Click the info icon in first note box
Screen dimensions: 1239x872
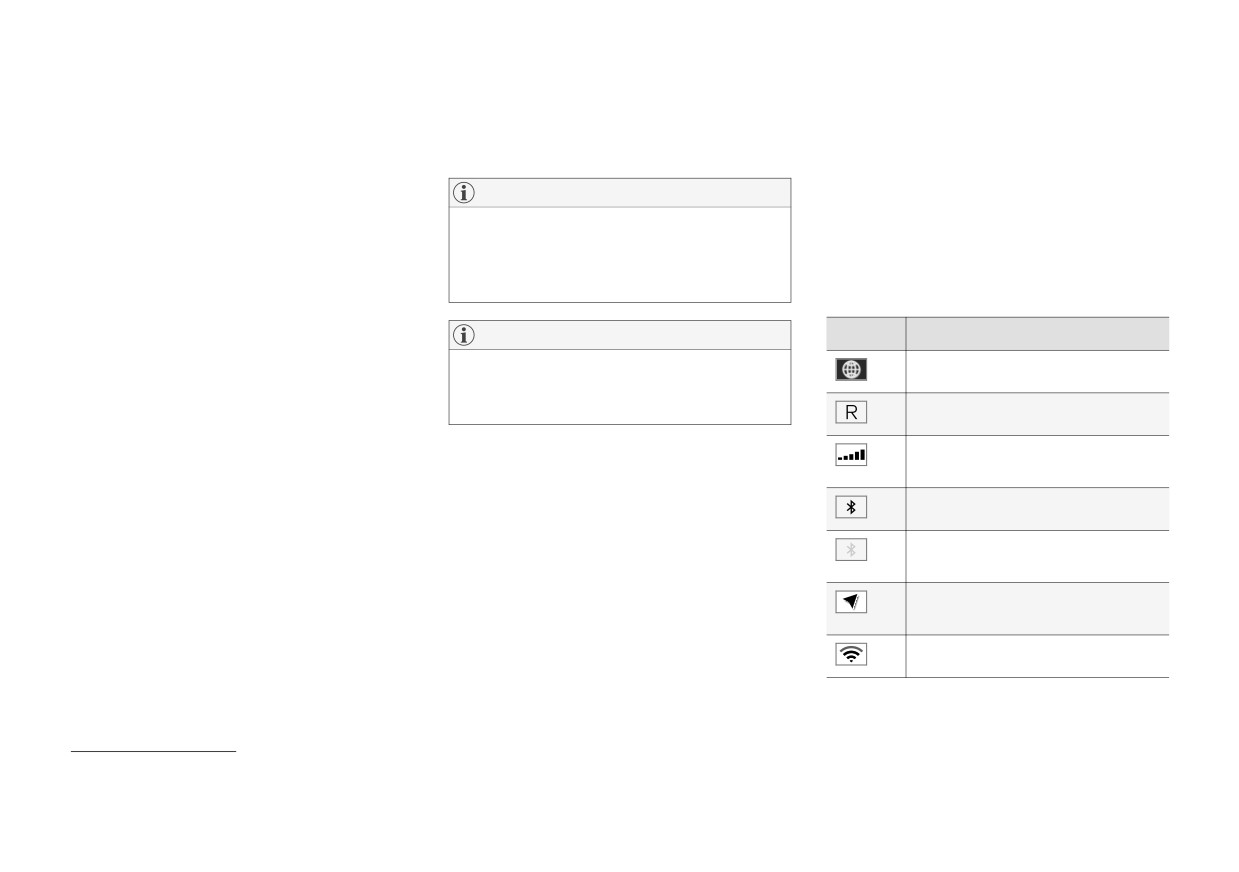[464, 194]
